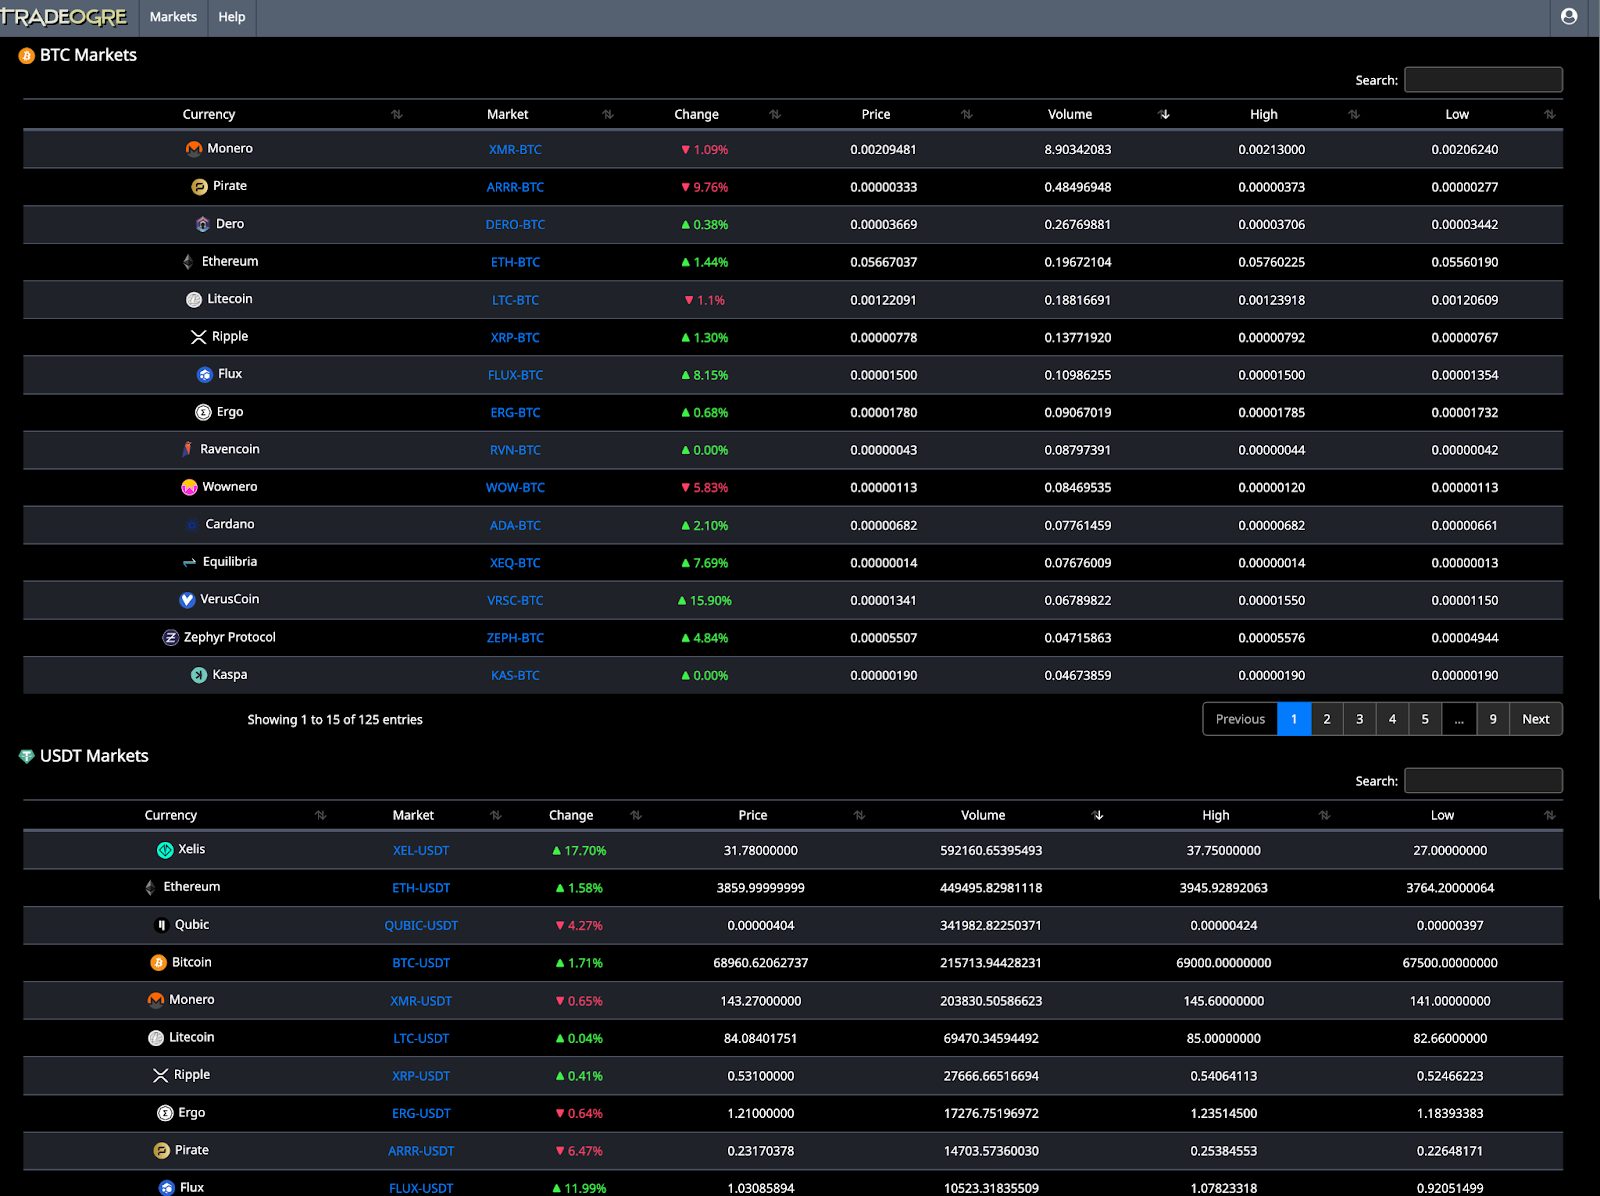Click the Litecoin icon in BTC Markets
The height and width of the screenshot is (1196, 1600).
coord(194,300)
